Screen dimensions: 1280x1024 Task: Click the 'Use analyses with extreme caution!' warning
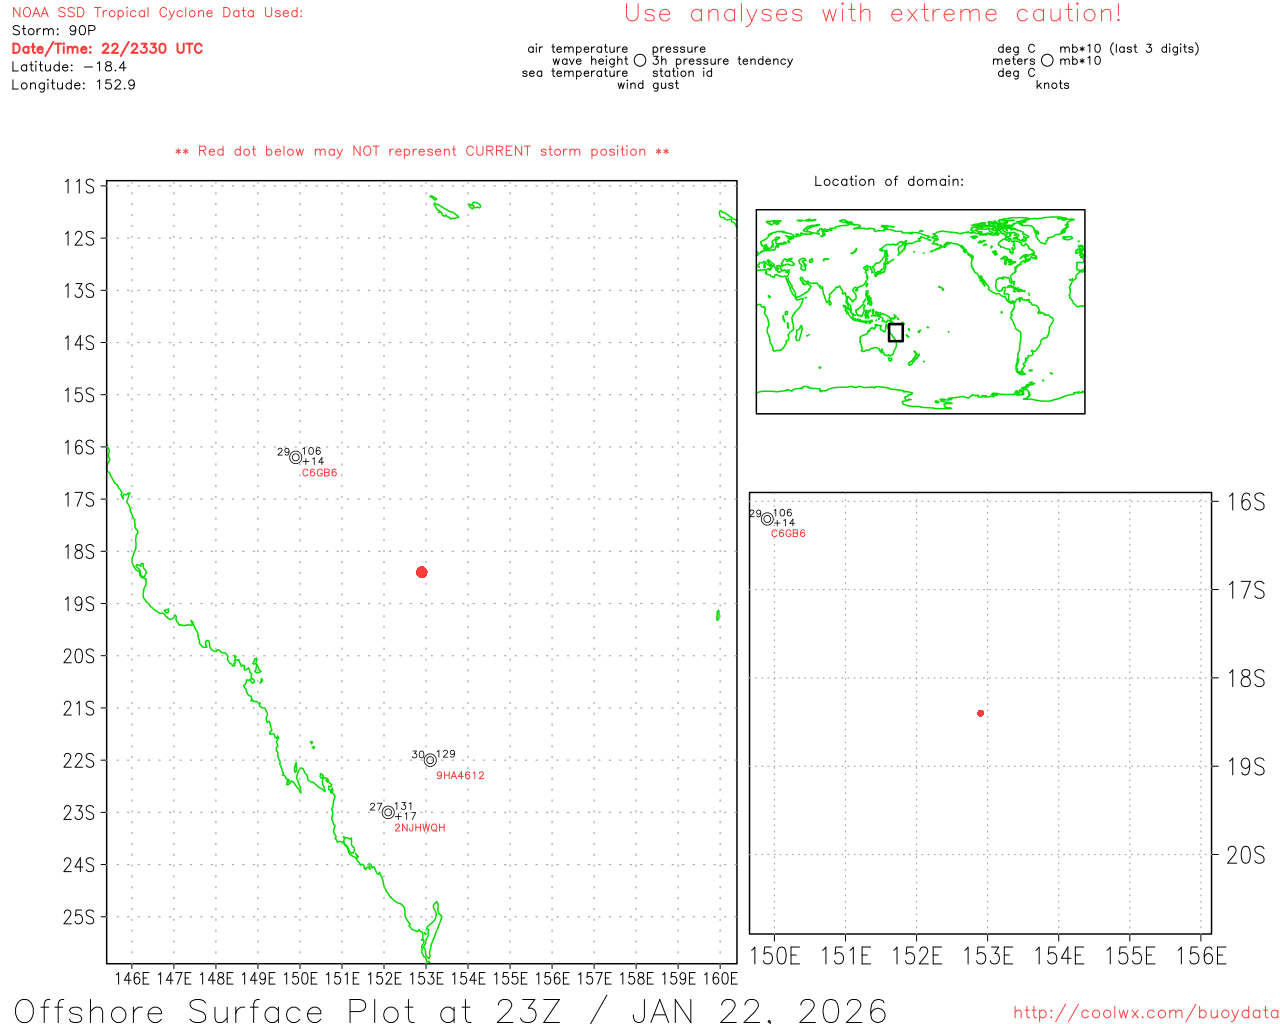pos(873,14)
